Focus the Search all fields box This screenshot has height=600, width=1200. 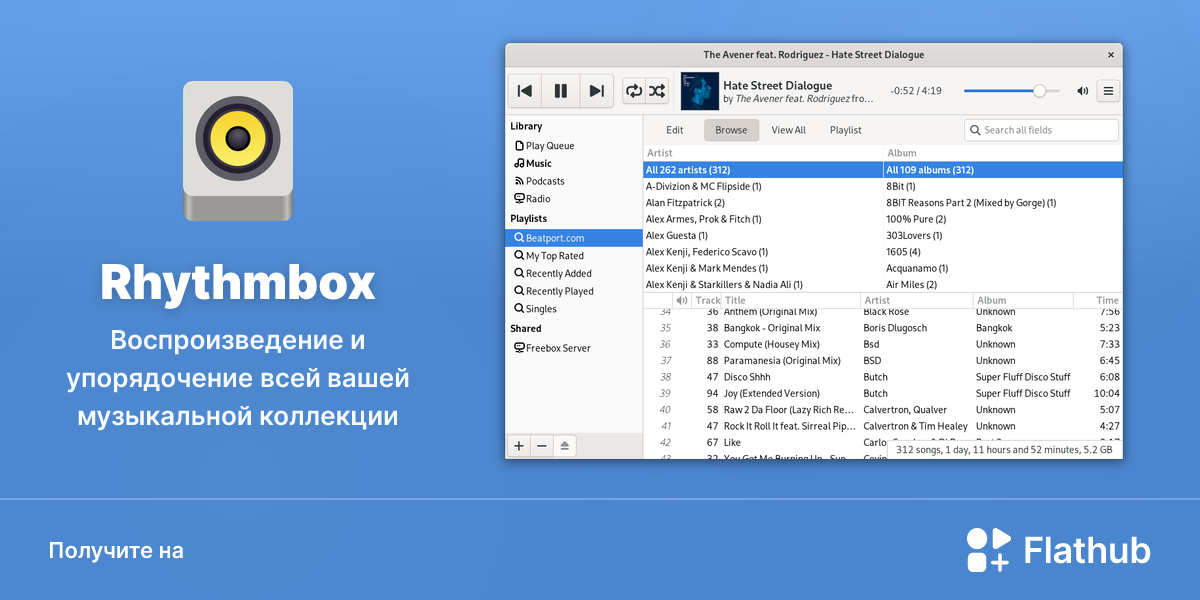(1041, 130)
